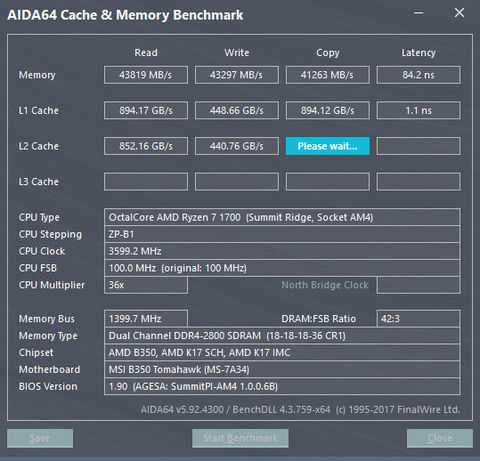Click the L3 Cache row label

click(x=39, y=182)
